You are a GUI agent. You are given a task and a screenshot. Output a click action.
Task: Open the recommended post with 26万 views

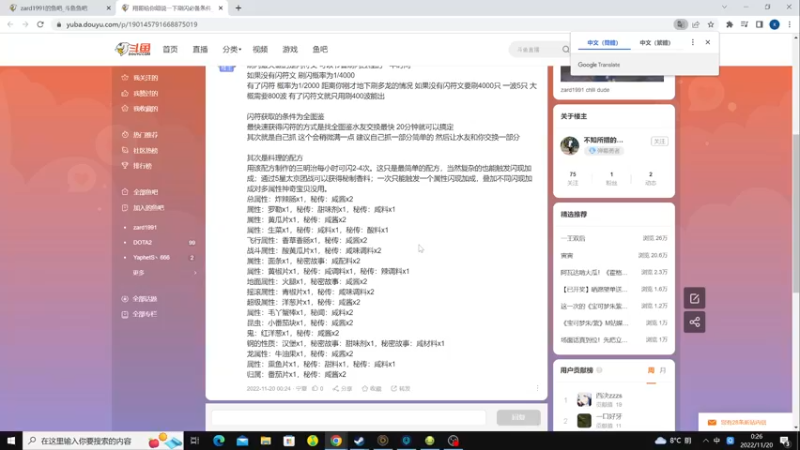tap(614, 238)
